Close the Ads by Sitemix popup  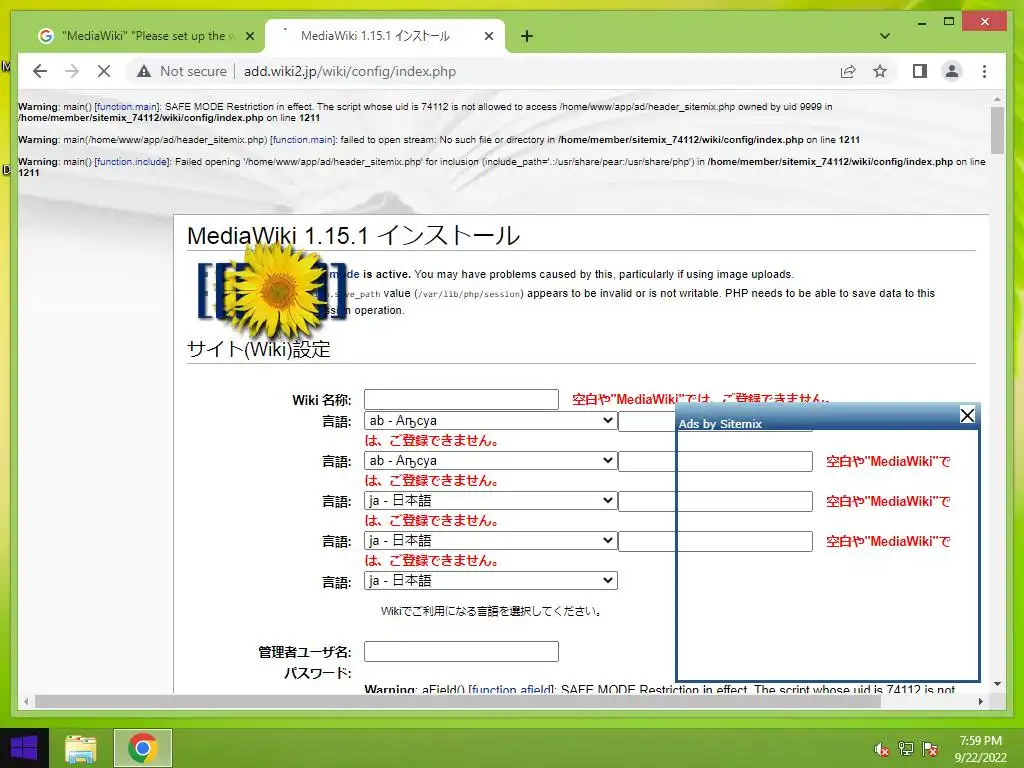coord(967,415)
